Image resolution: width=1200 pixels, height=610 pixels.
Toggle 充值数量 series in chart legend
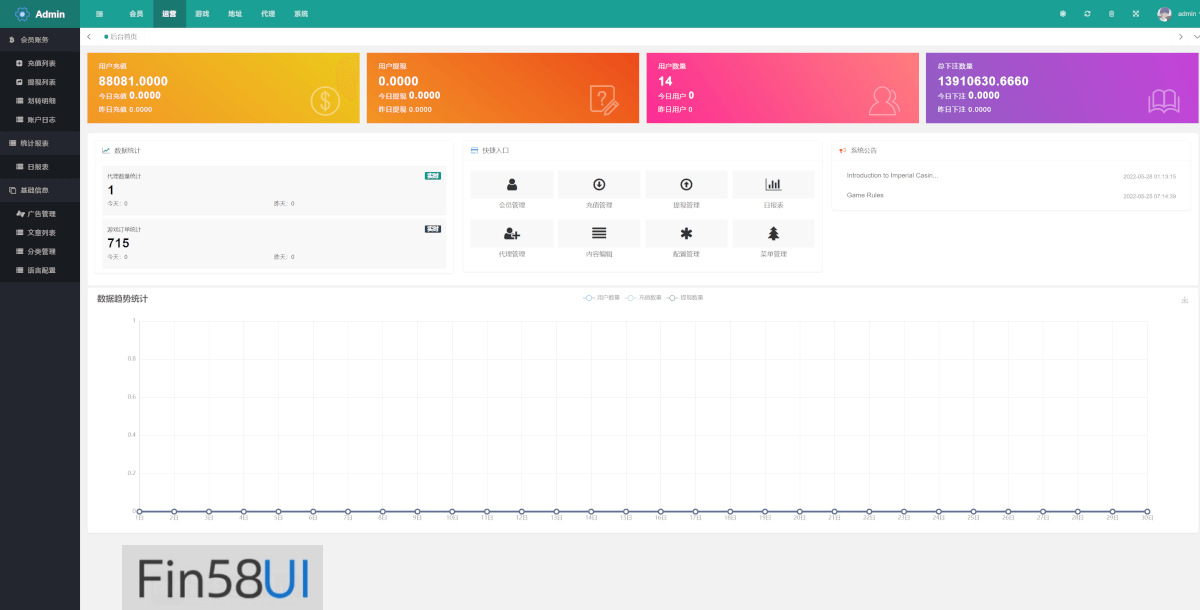click(644, 298)
